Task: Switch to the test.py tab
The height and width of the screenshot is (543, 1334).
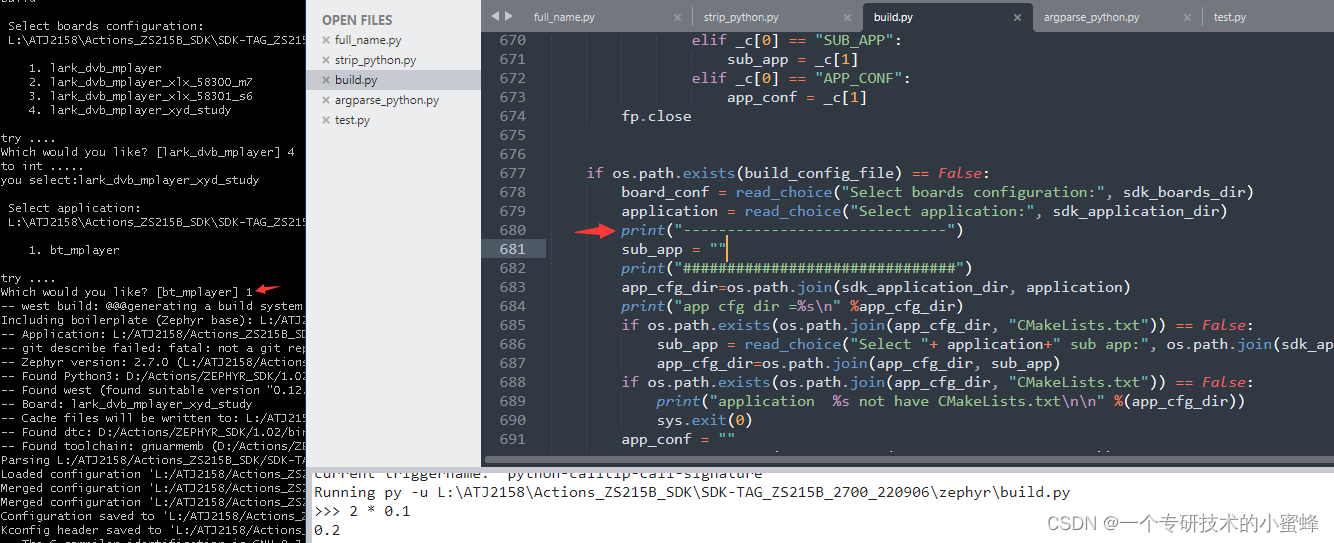Action: tap(1229, 17)
